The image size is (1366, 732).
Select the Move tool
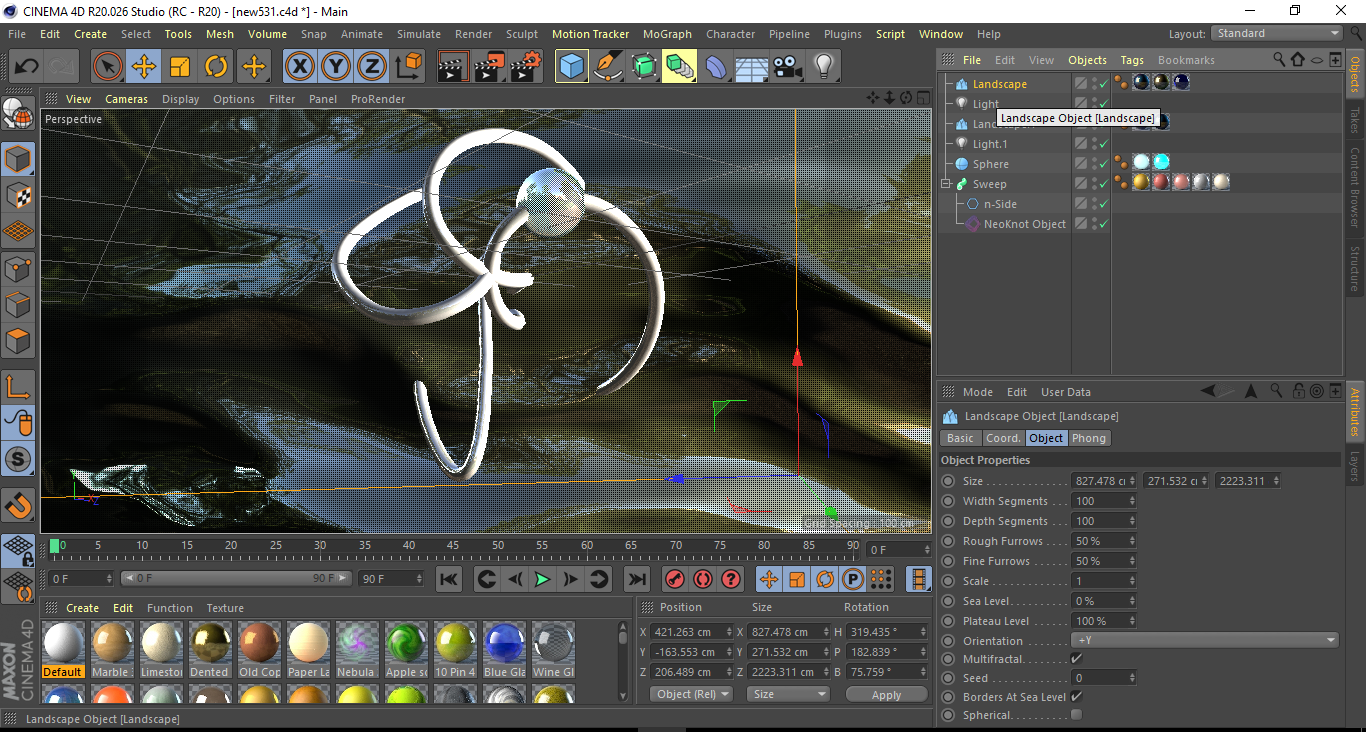(x=144, y=67)
